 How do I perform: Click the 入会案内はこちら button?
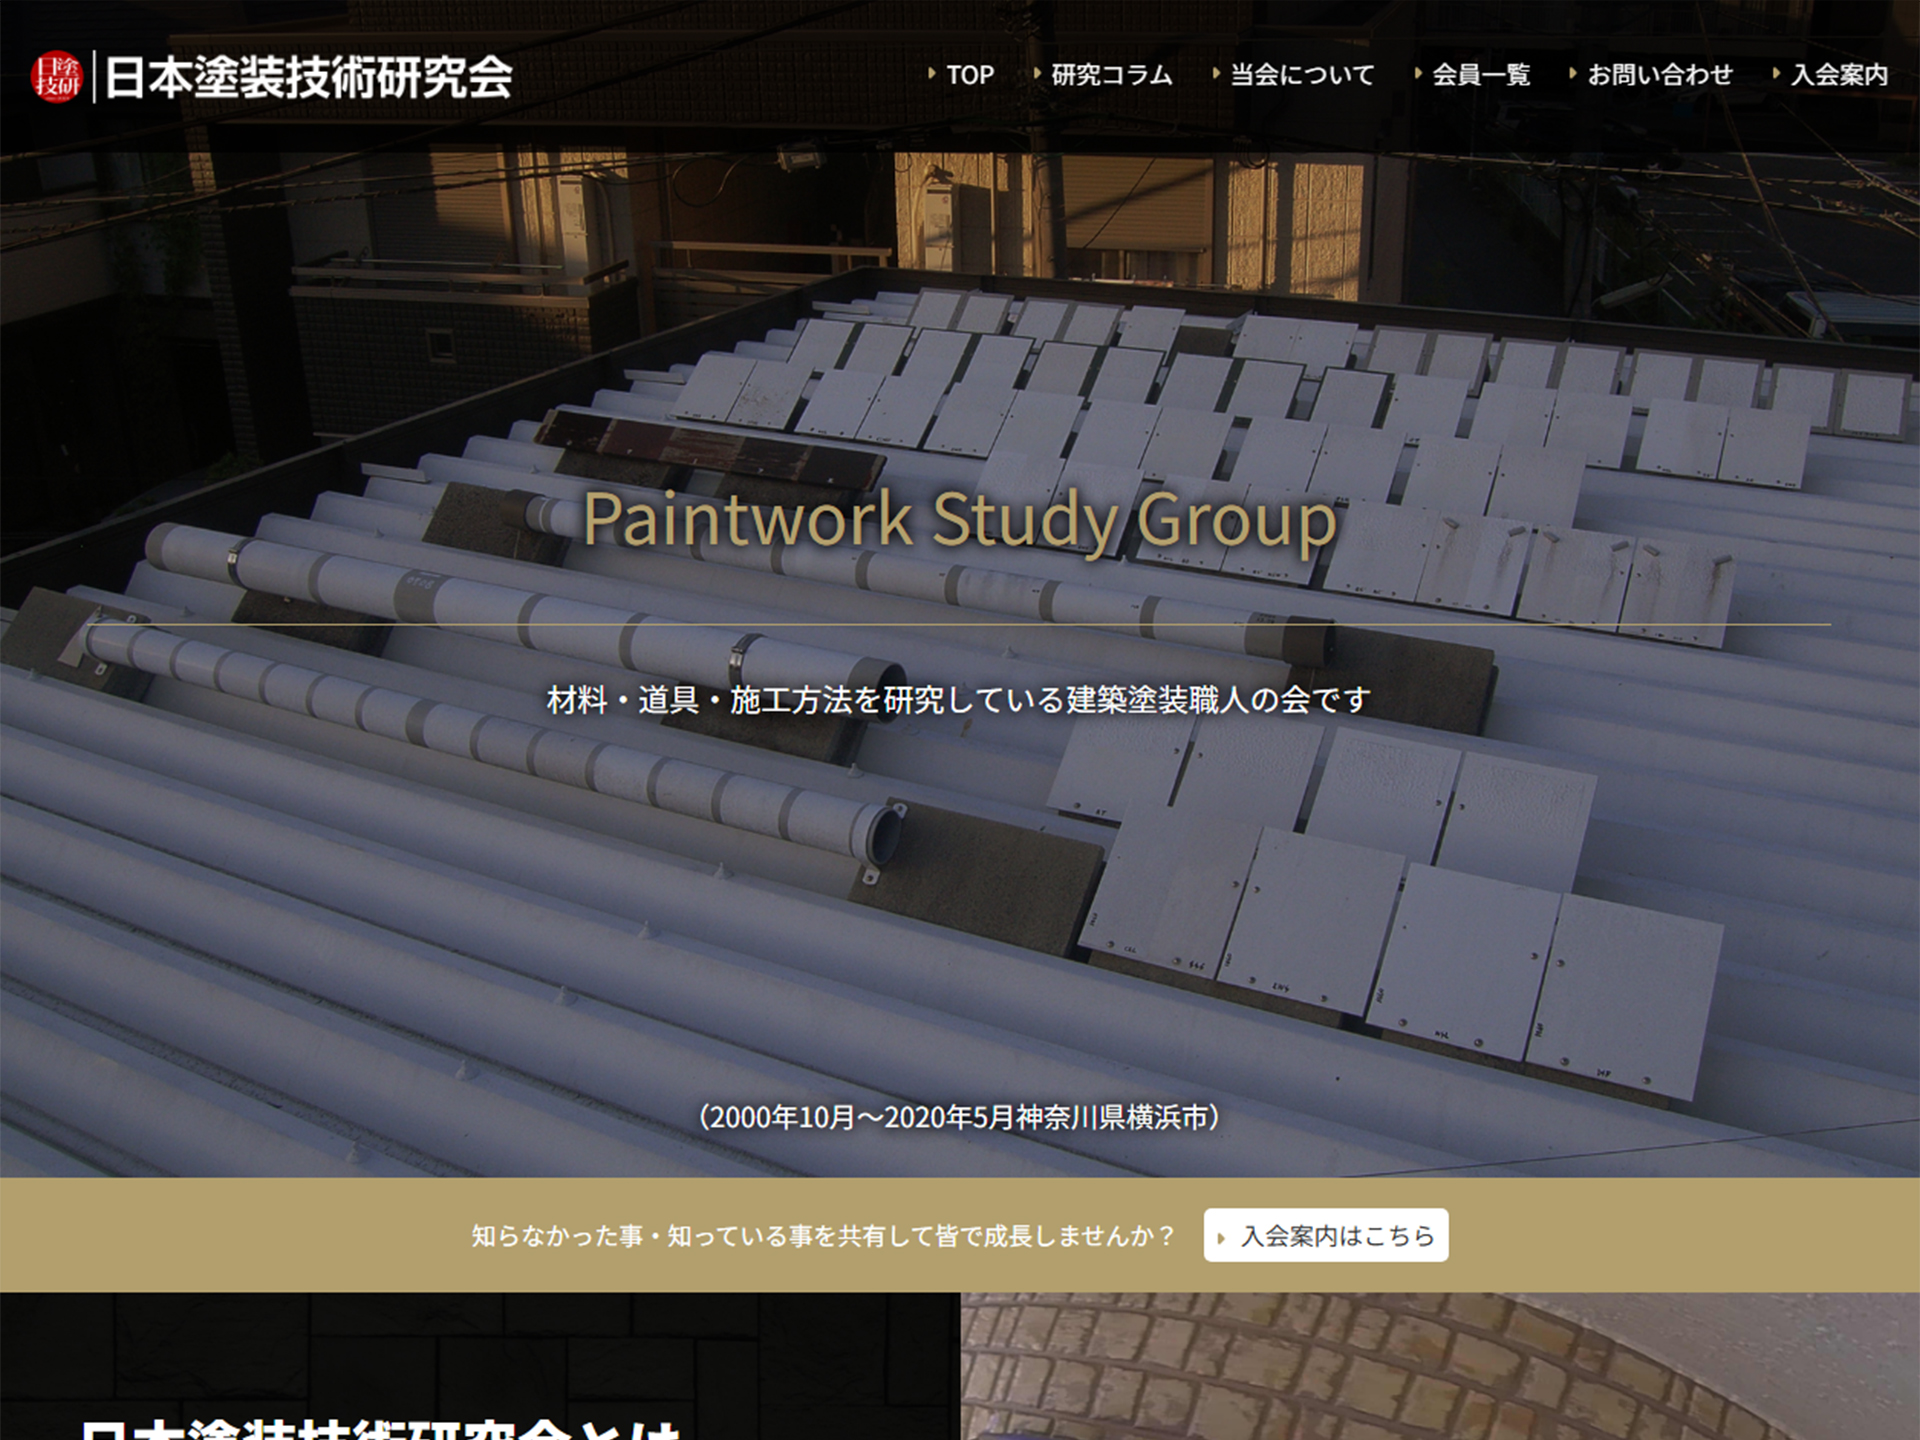coord(1325,1235)
